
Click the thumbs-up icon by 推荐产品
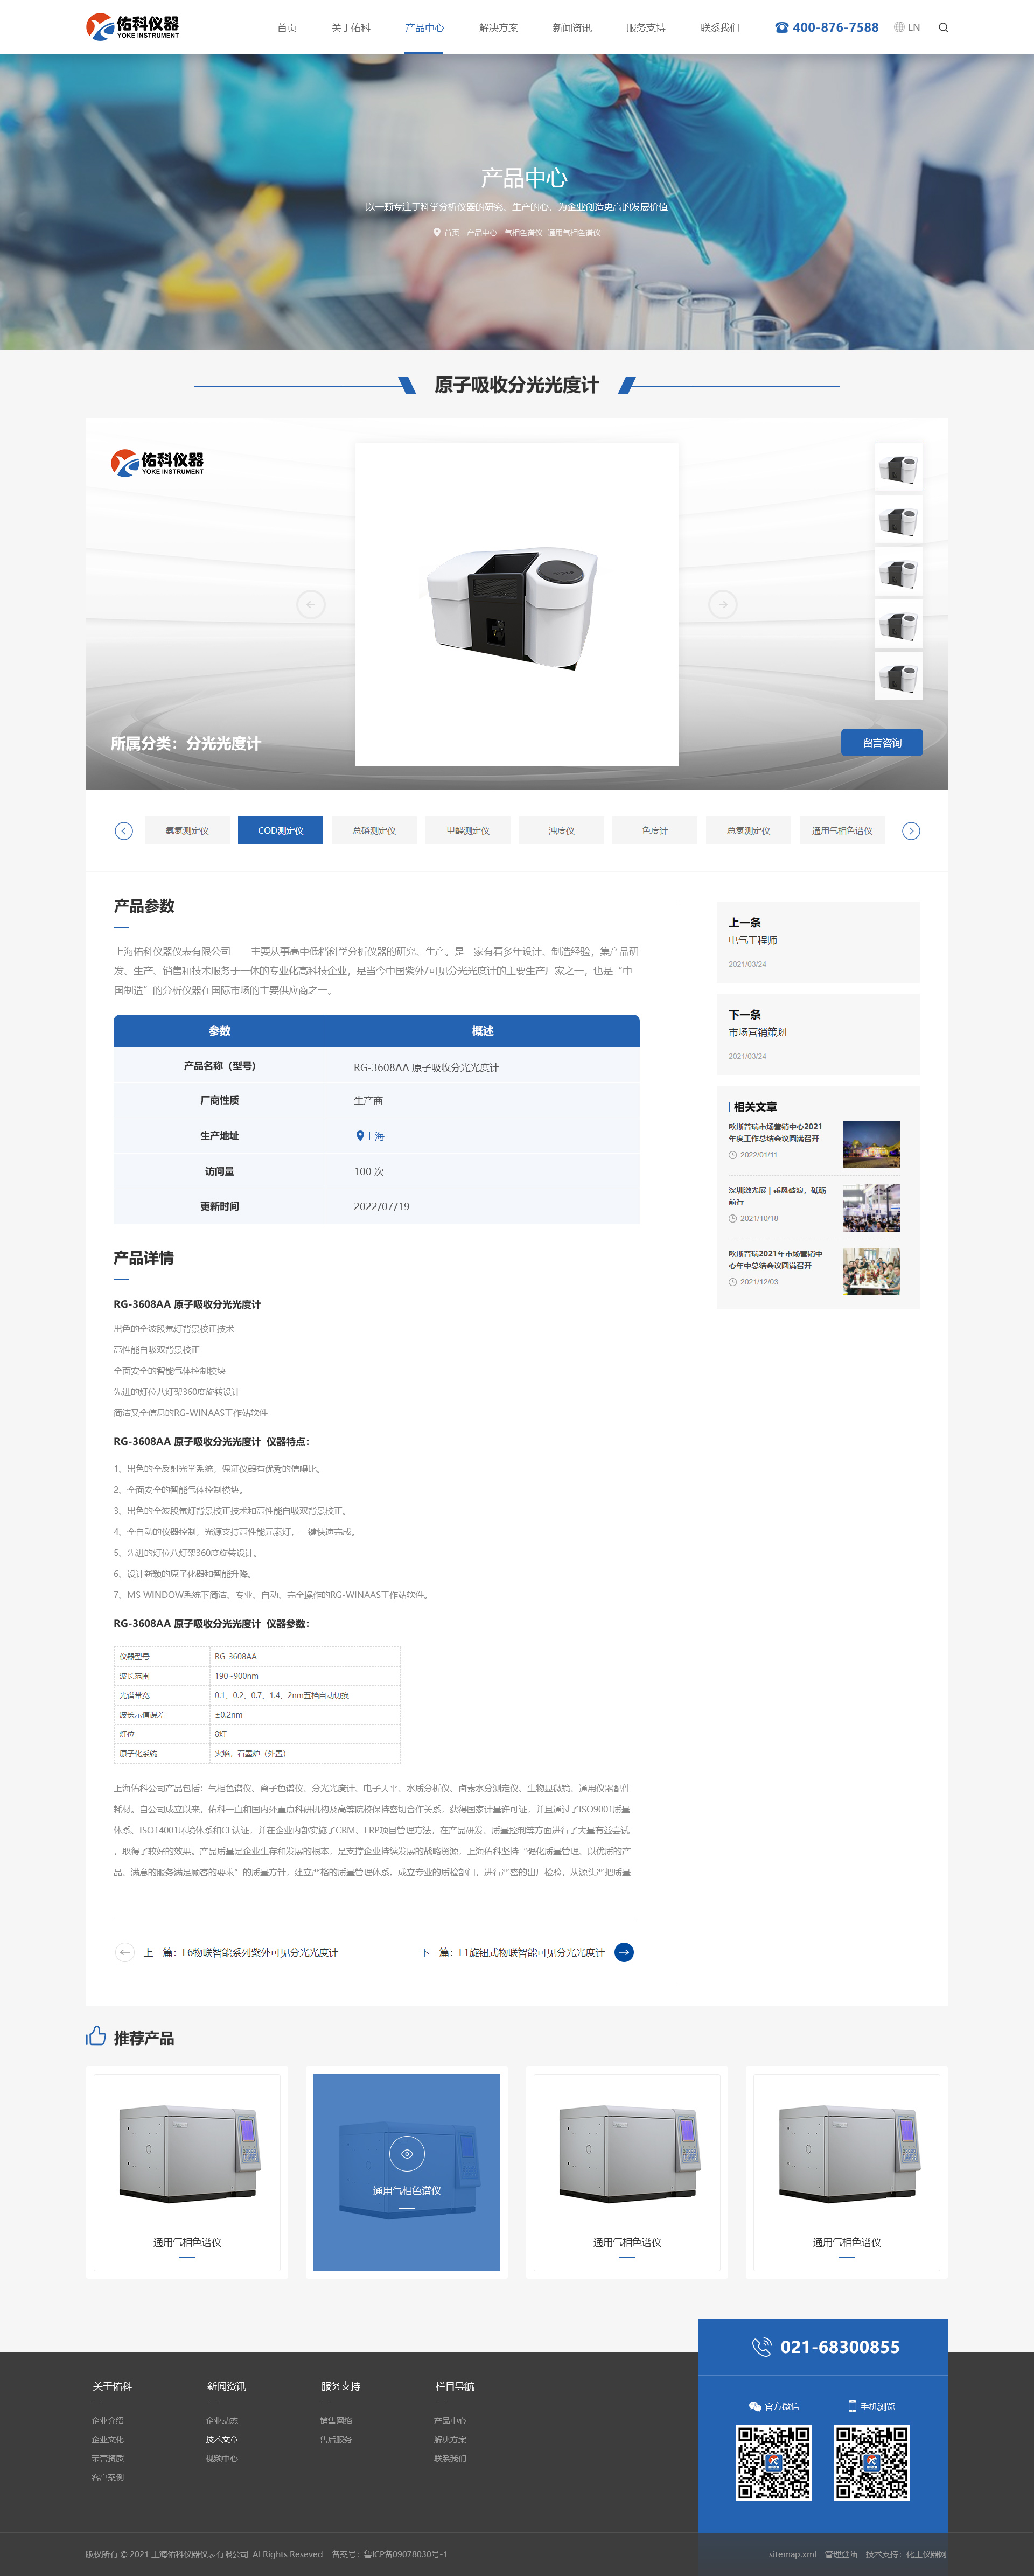click(x=96, y=2035)
